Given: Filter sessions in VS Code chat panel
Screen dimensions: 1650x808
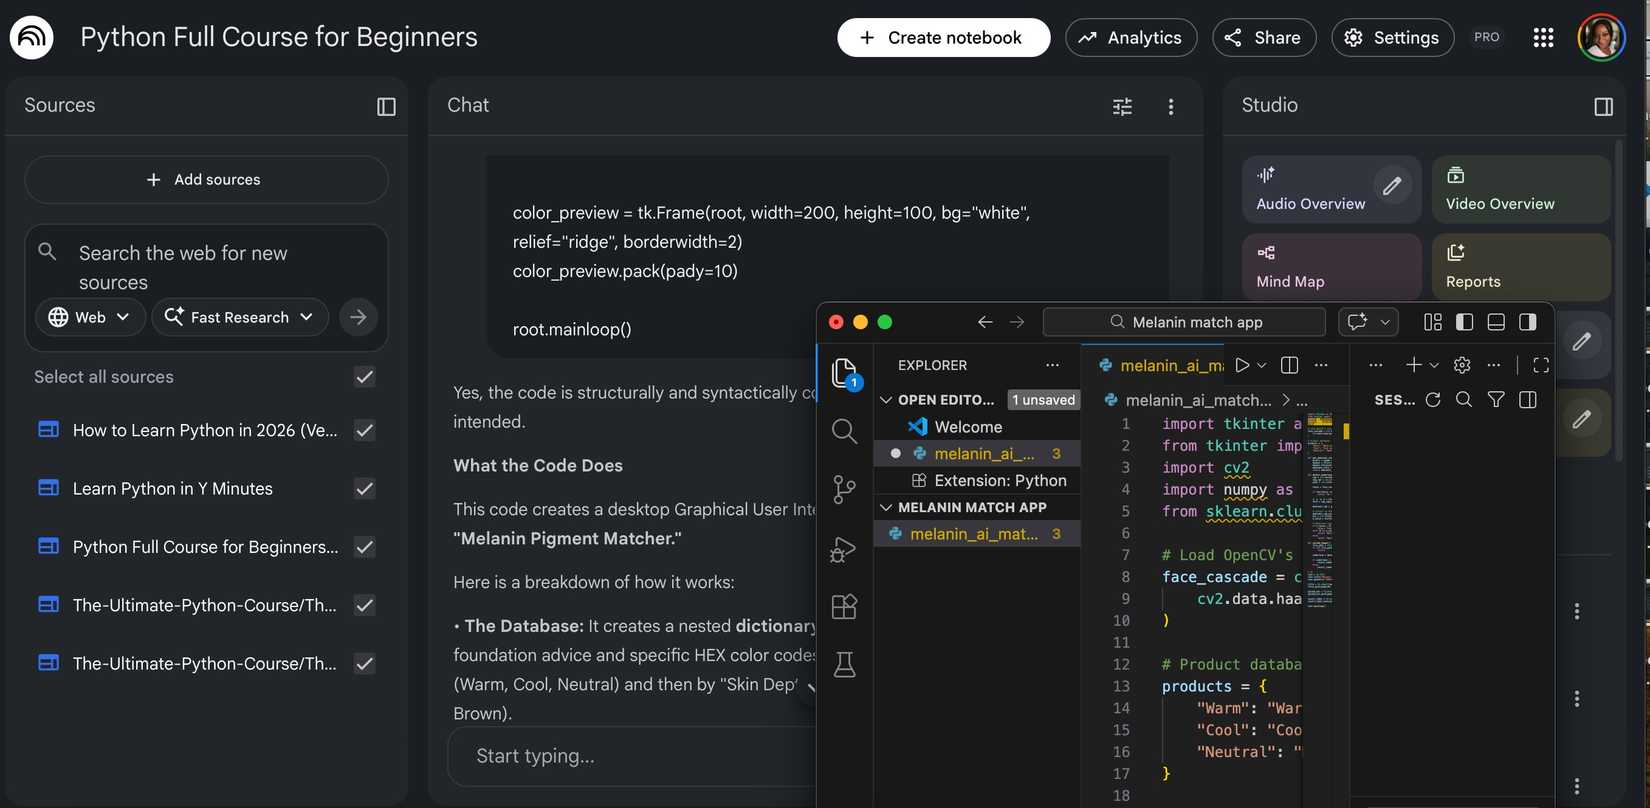Looking at the screenshot, I should (1496, 400).
